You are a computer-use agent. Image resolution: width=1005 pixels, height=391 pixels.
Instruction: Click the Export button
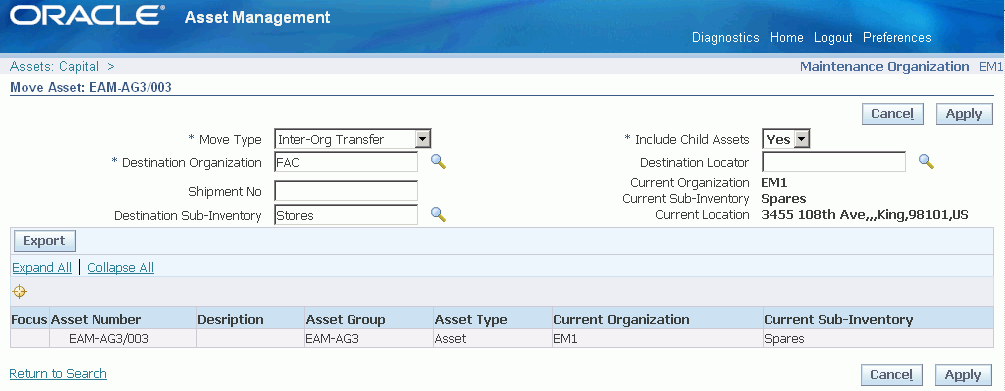tap(44, 241)
